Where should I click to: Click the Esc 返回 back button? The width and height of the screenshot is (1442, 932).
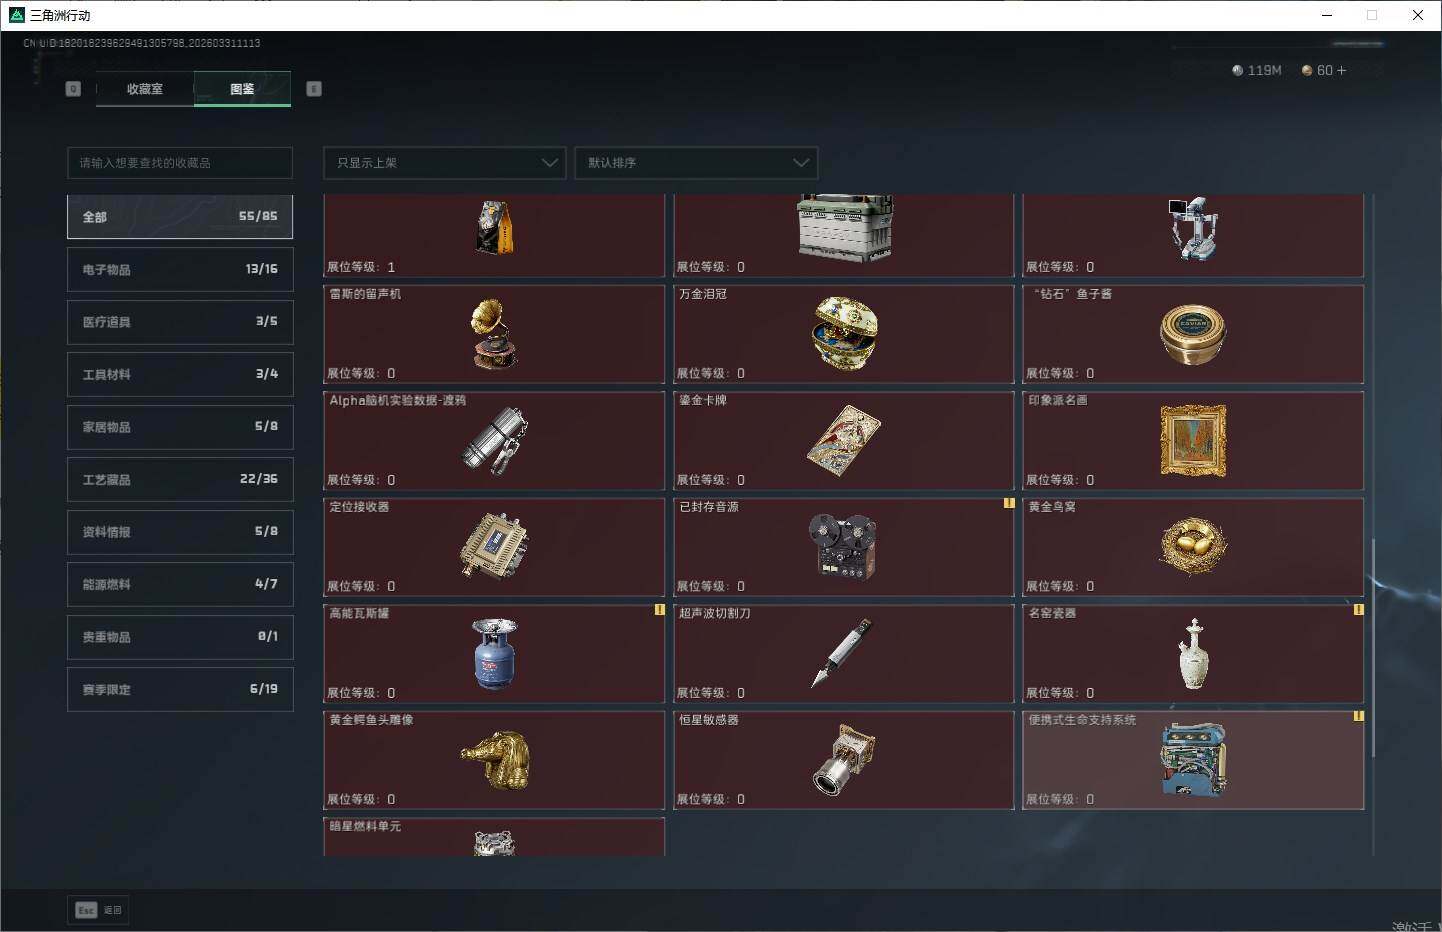point(99,910)
